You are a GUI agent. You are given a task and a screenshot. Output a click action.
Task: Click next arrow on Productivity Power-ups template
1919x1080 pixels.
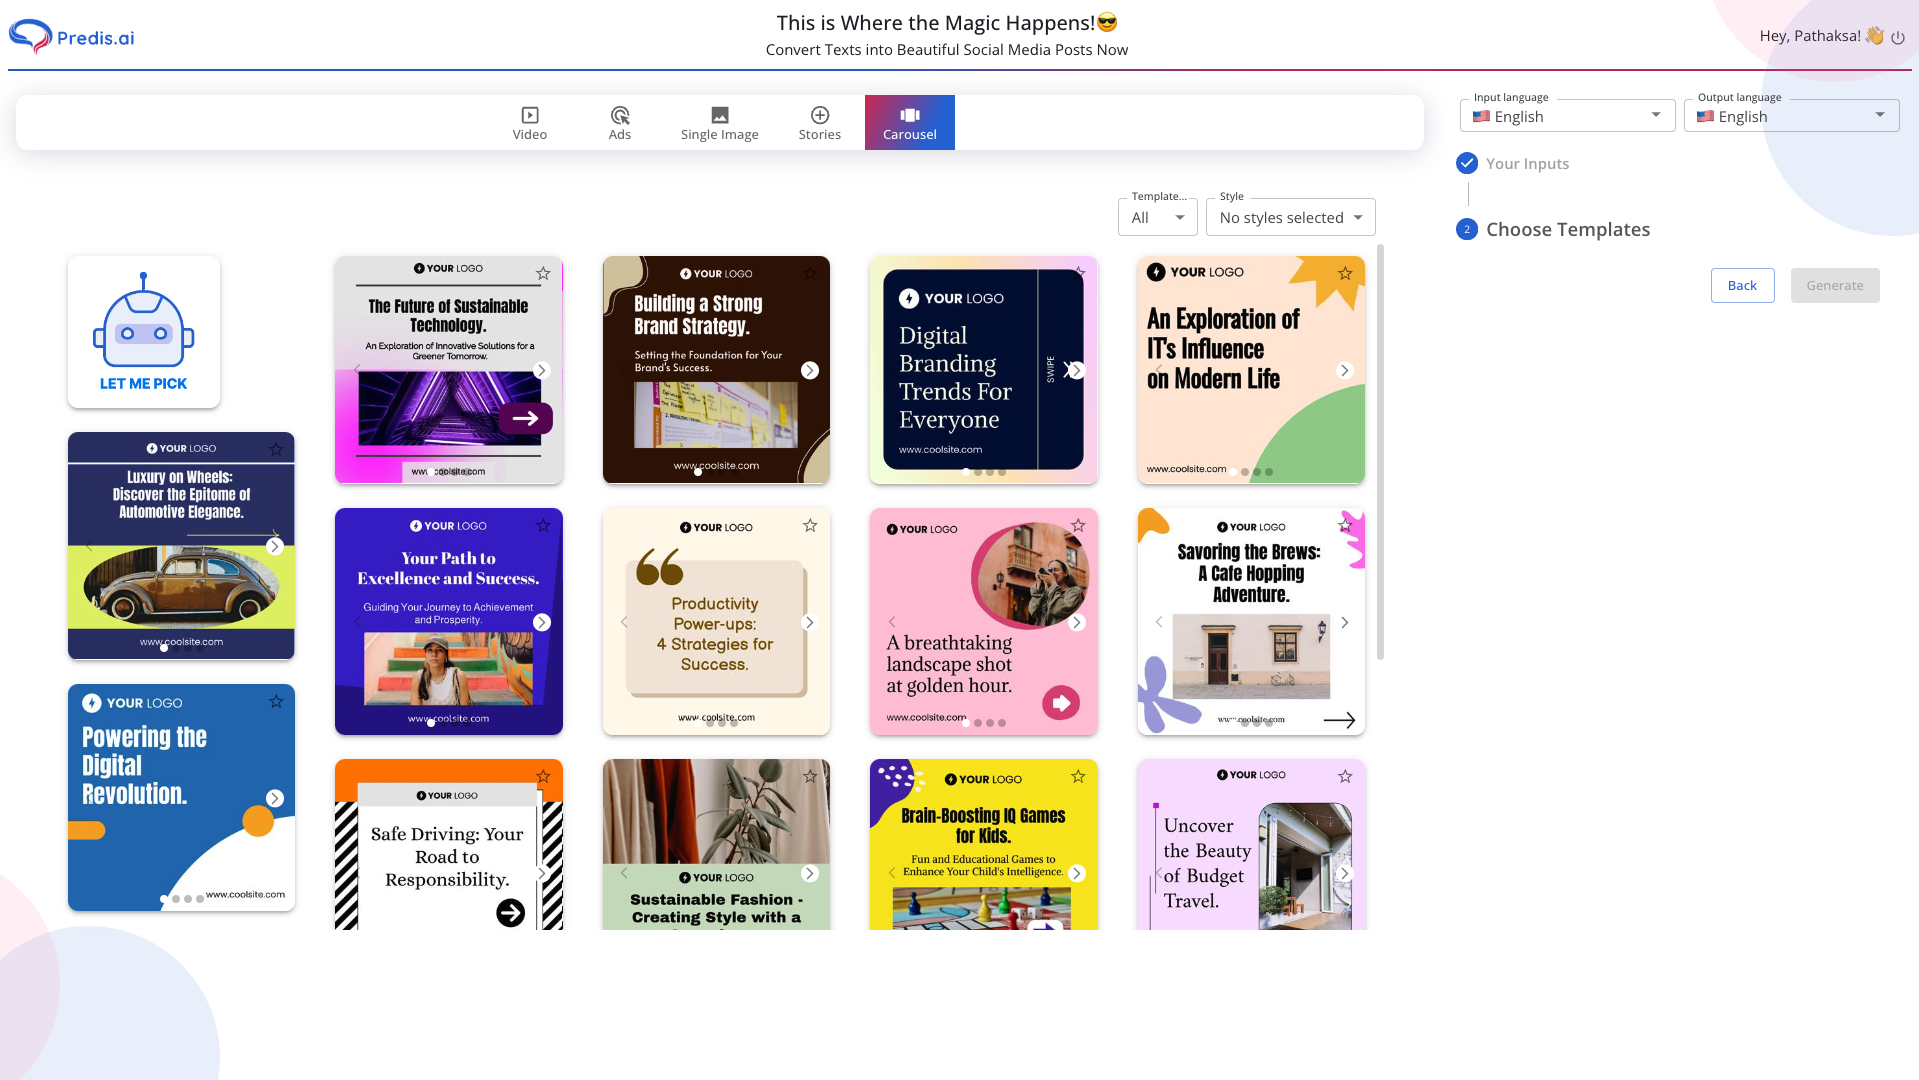(x=809, y=622)
